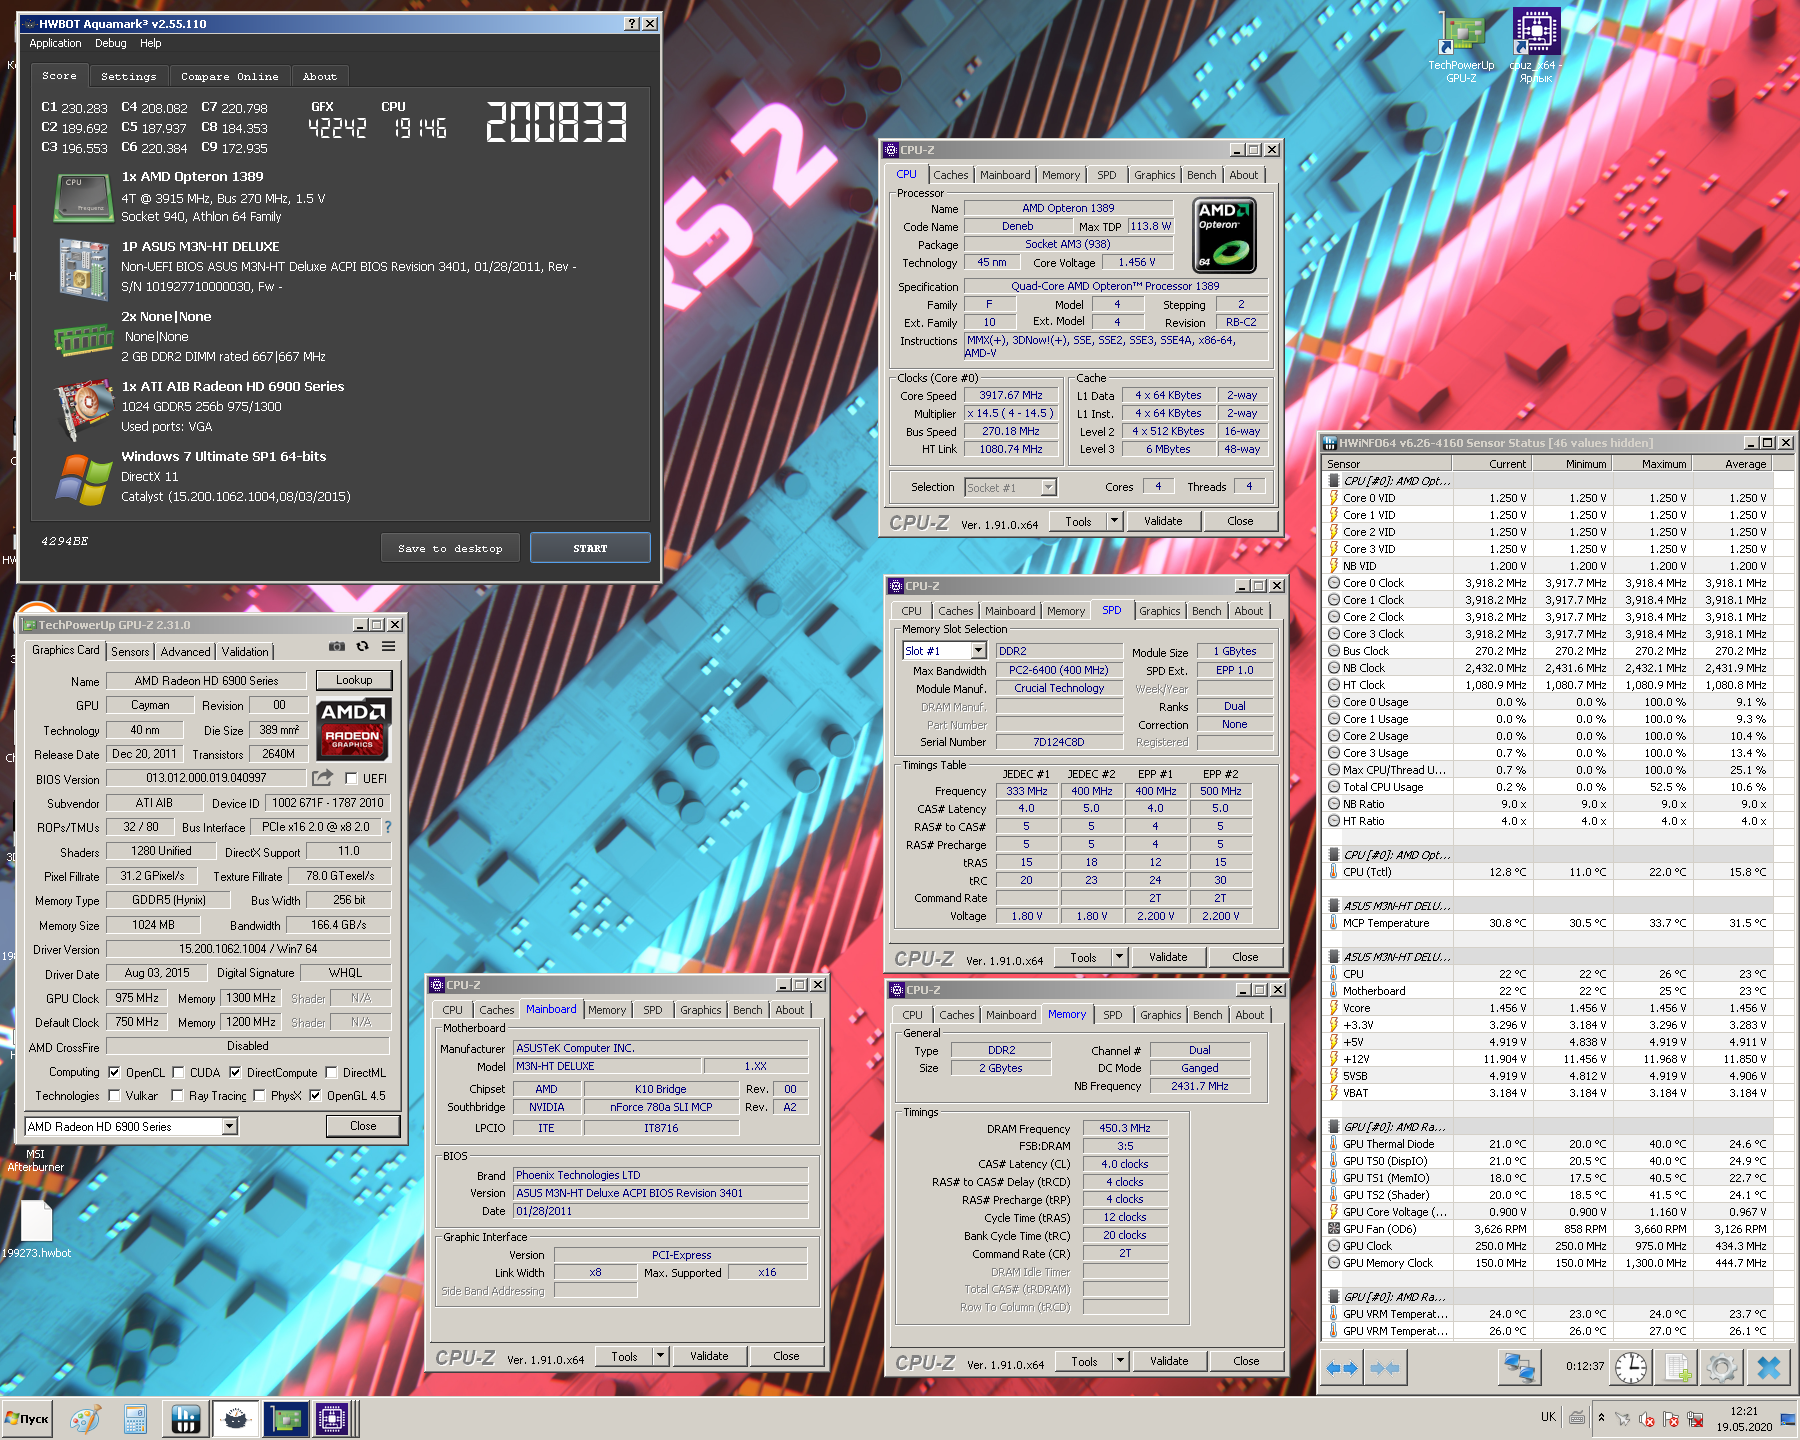The image size is (1800, 1440).
Task: Open the GPU-Z hamburger menu icon
Action: pyautogui.click(x=389, y=647)
